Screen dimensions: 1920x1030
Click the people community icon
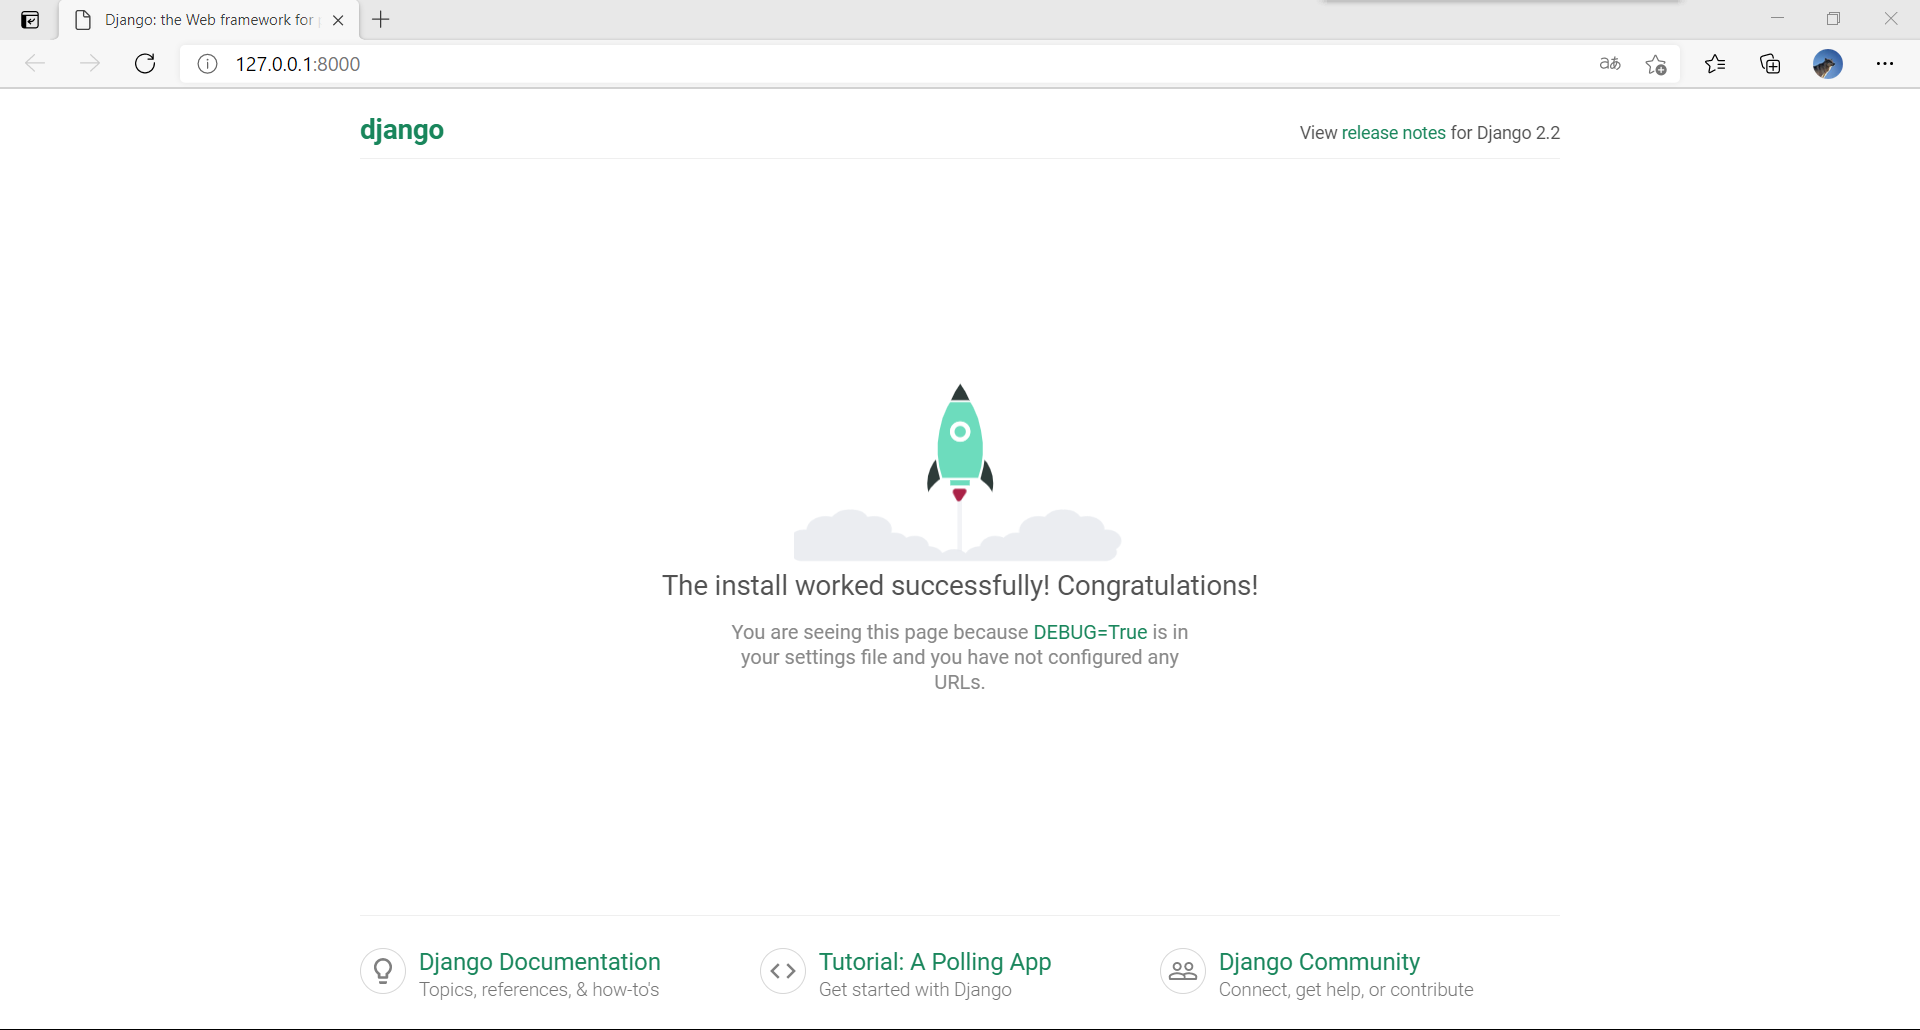pyautogui.click(x=1183, y=971)
